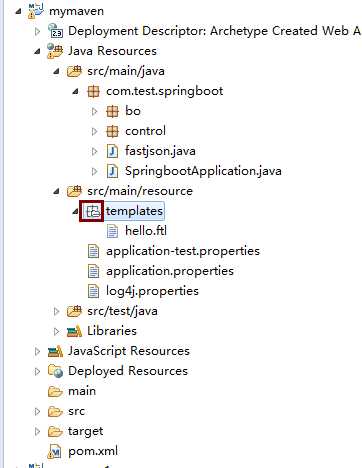362x468 pixels.
Task: Click the target folder icon
Action: tap(55, 431)
